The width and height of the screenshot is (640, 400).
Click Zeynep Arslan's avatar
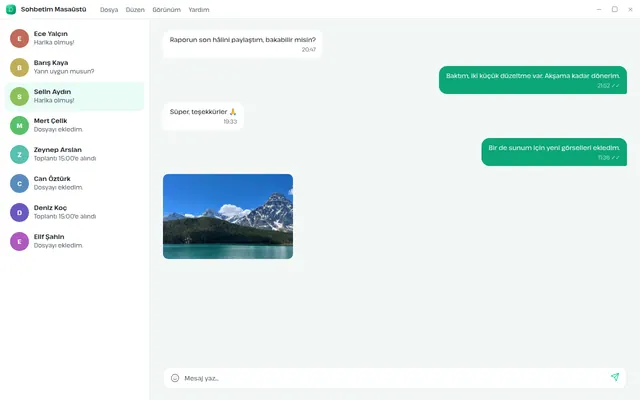point(19,154)
